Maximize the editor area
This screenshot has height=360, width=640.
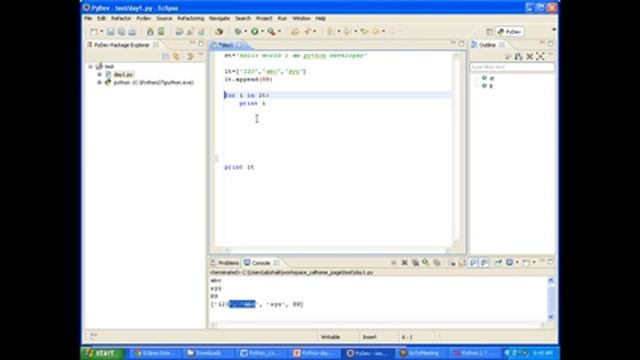[x=462, y=44]
